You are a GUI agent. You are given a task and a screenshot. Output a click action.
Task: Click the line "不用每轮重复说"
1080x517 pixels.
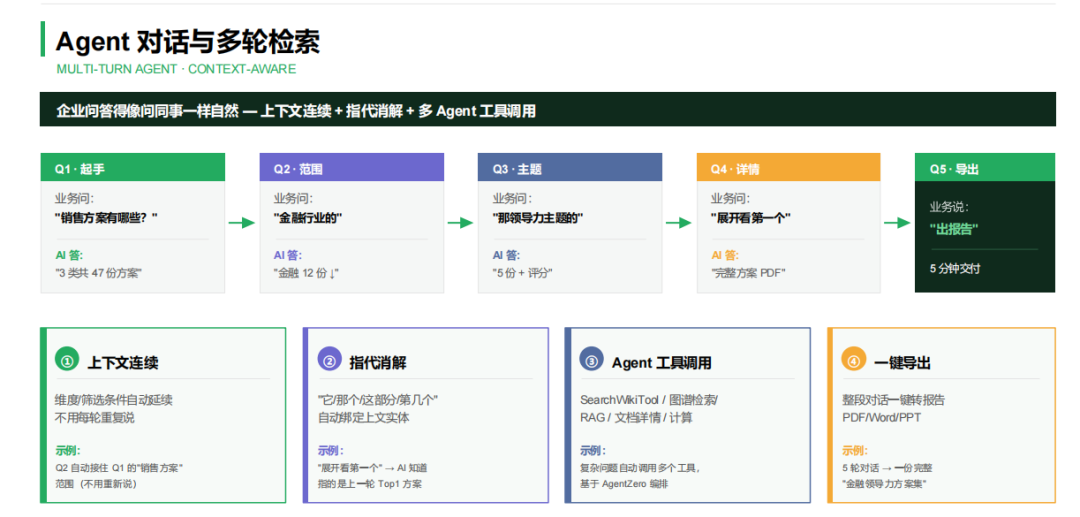95,418
